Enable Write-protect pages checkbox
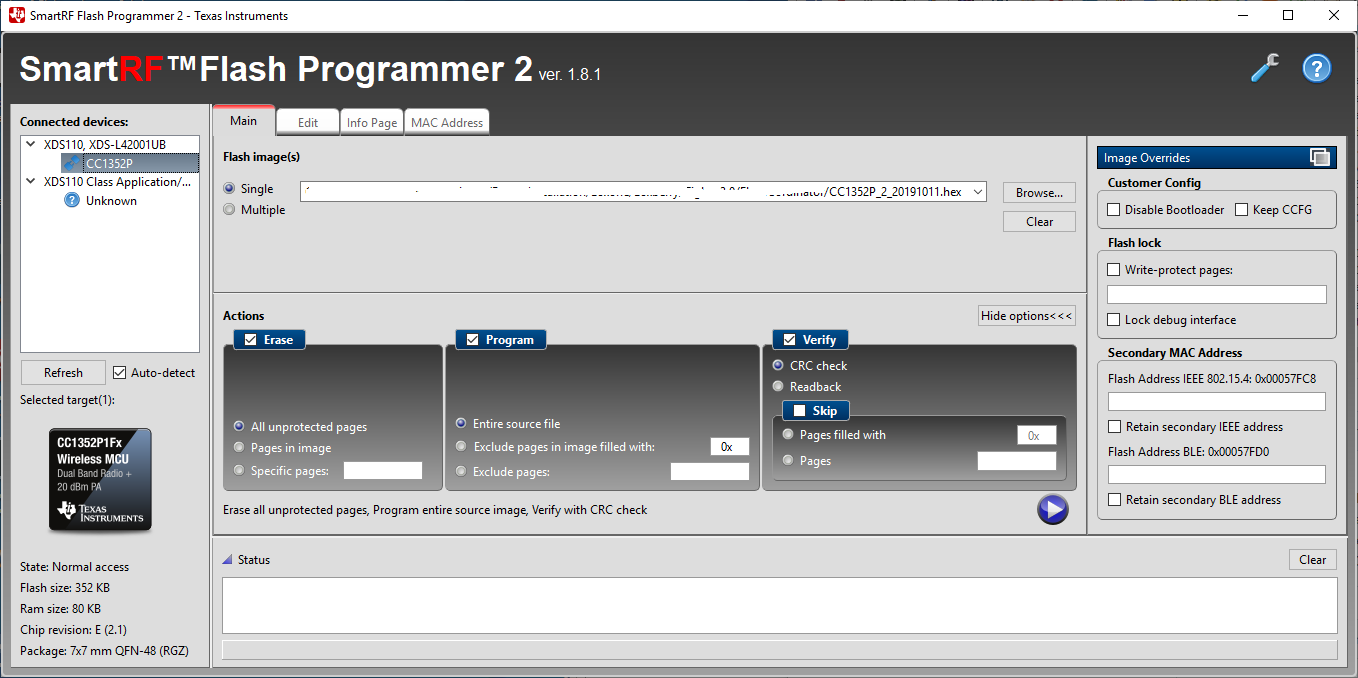Screen dimensions: 1358x678 click(x=1114, y=270)
